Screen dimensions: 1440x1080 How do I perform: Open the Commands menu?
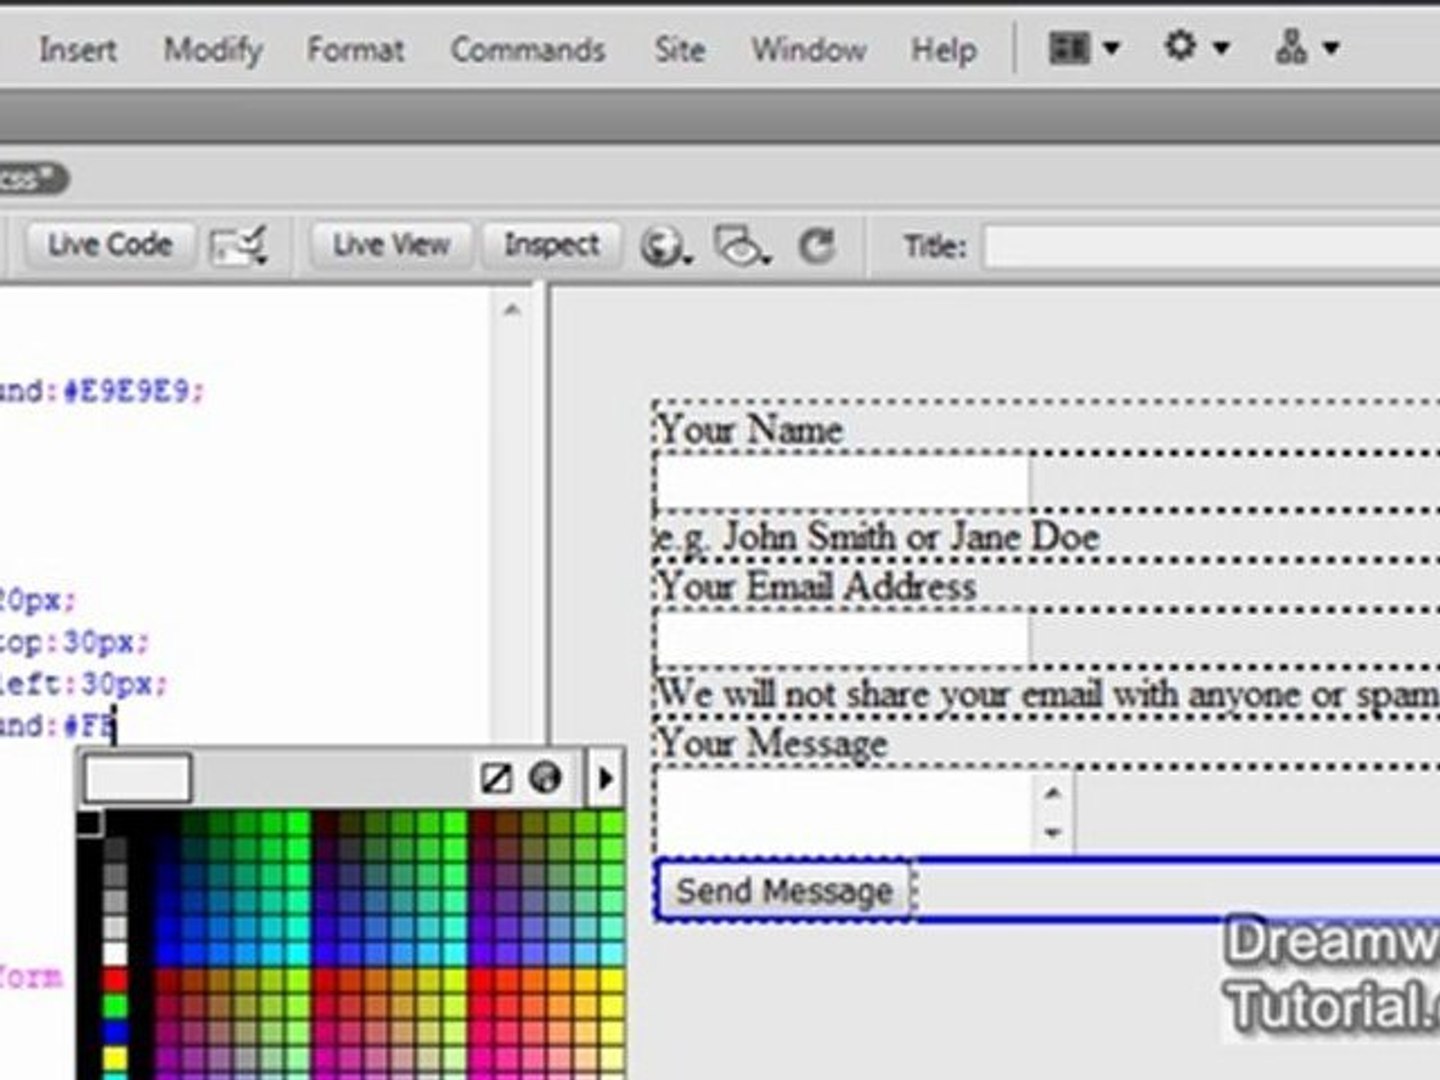coord(528,49)
